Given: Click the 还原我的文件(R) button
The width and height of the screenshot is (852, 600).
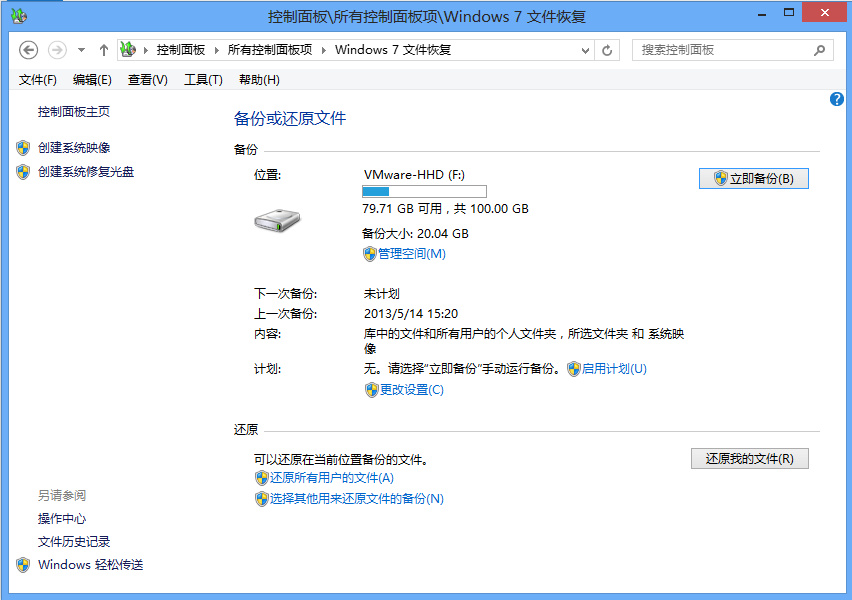Looking at the screenshot, I should 750,459.
